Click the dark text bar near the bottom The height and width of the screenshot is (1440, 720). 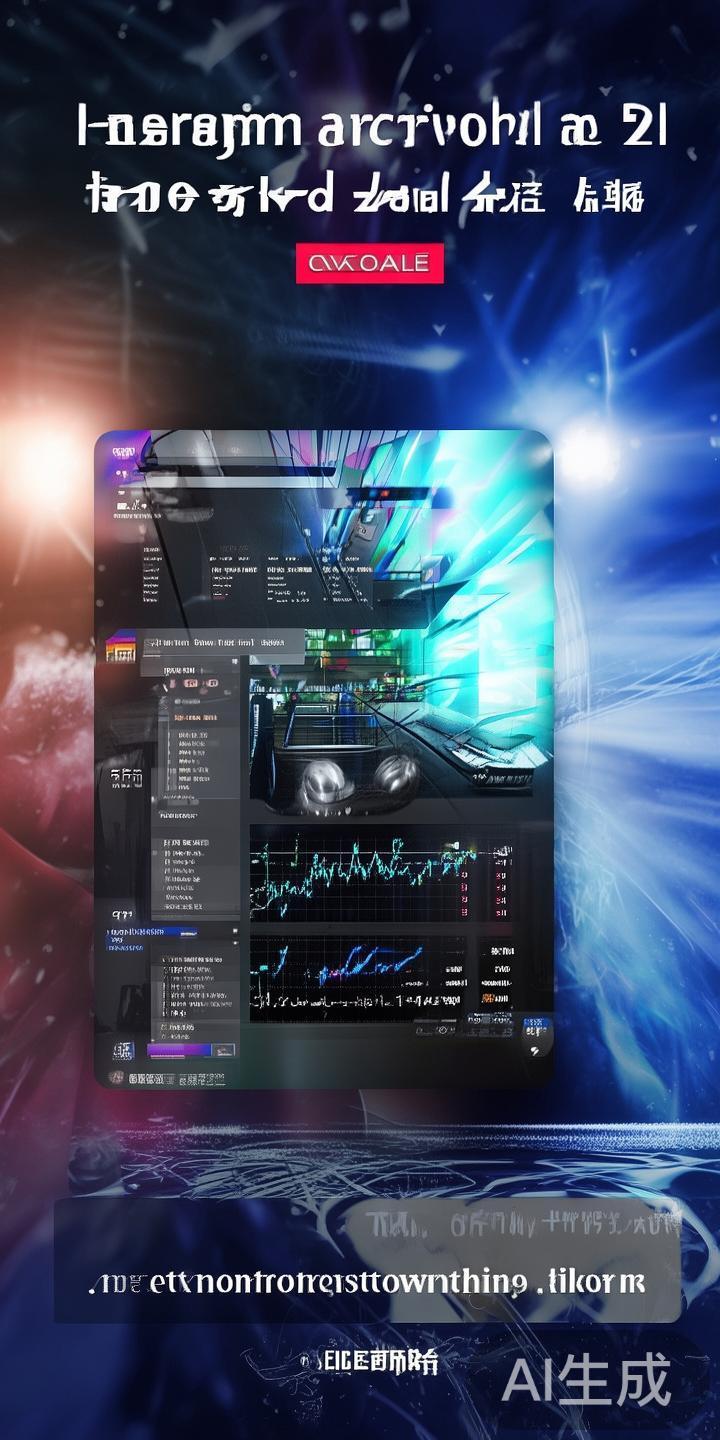point(367,1281)
